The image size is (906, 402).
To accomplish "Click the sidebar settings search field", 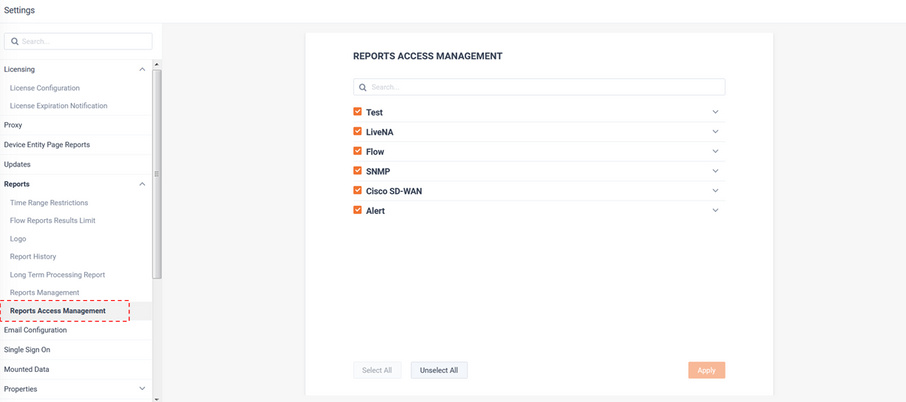I will click(x=78, y=42).
